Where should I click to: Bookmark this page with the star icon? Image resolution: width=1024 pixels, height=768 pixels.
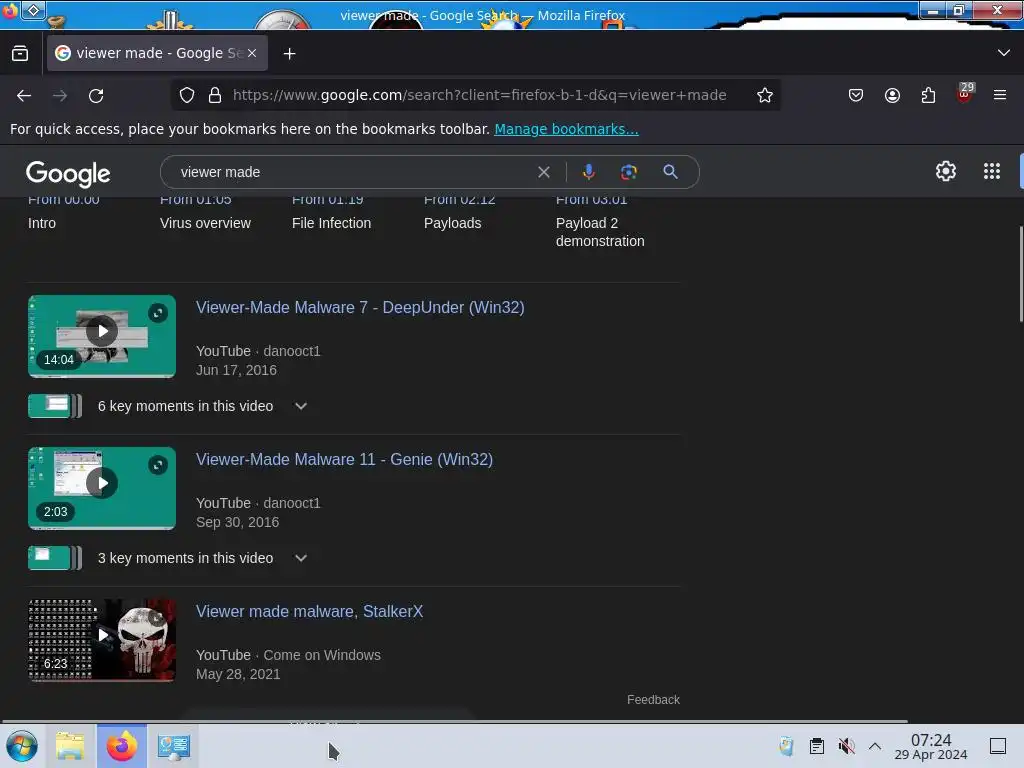[765, 95]
